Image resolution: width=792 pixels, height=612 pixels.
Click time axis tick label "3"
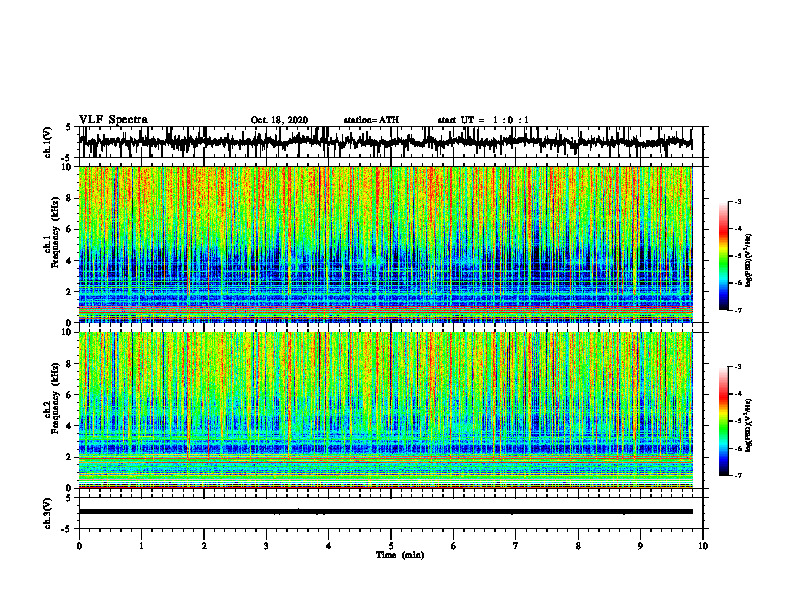tap(266, 546)
